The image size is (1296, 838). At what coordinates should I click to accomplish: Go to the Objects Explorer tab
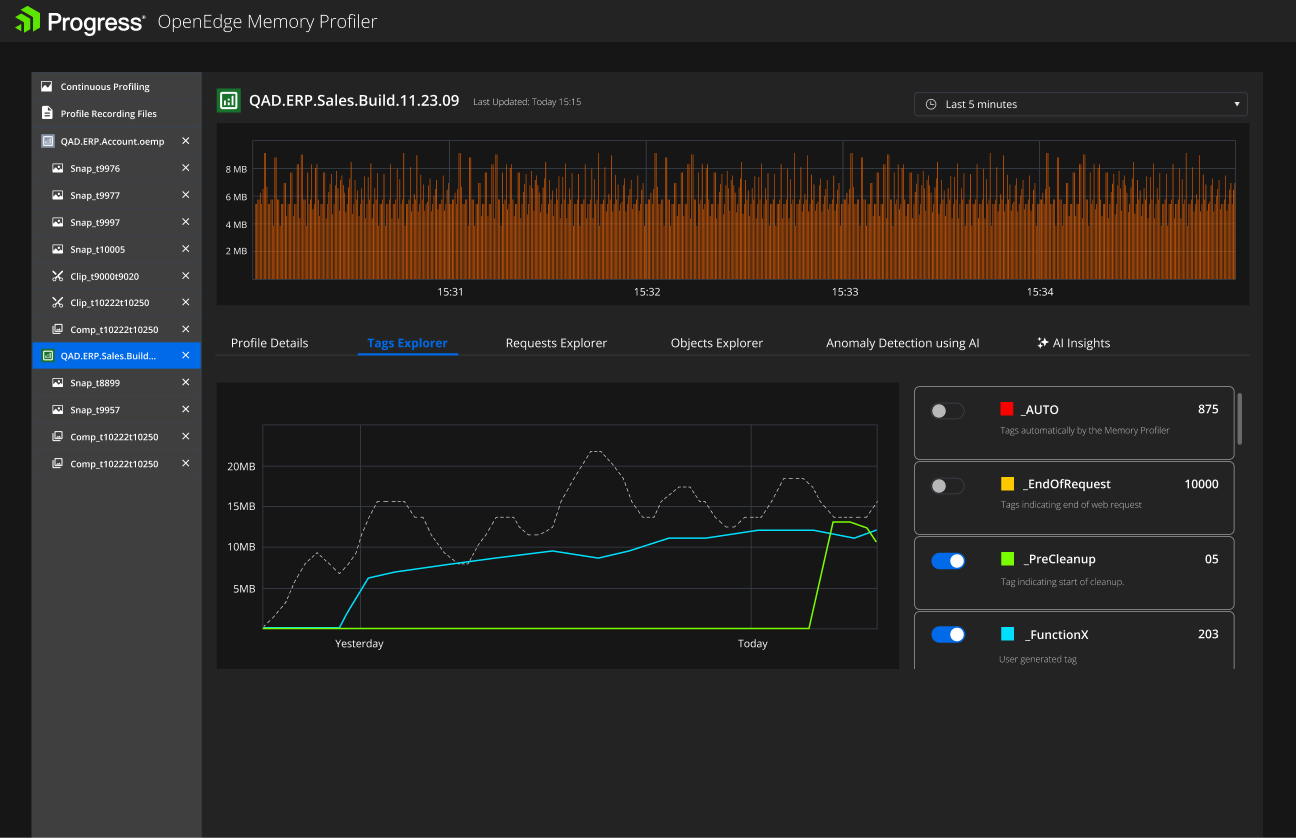click(x=717, y=343)
